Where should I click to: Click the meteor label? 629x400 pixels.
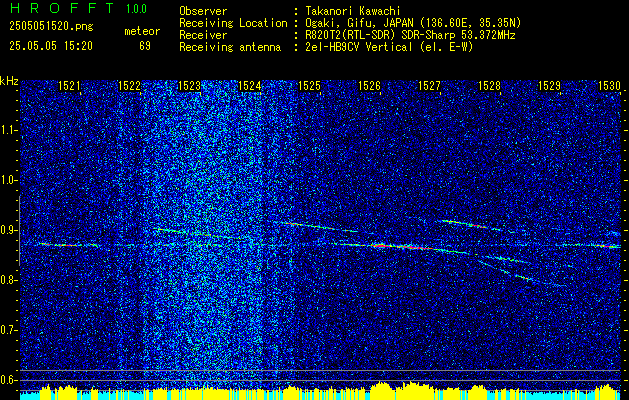(142, 31)
